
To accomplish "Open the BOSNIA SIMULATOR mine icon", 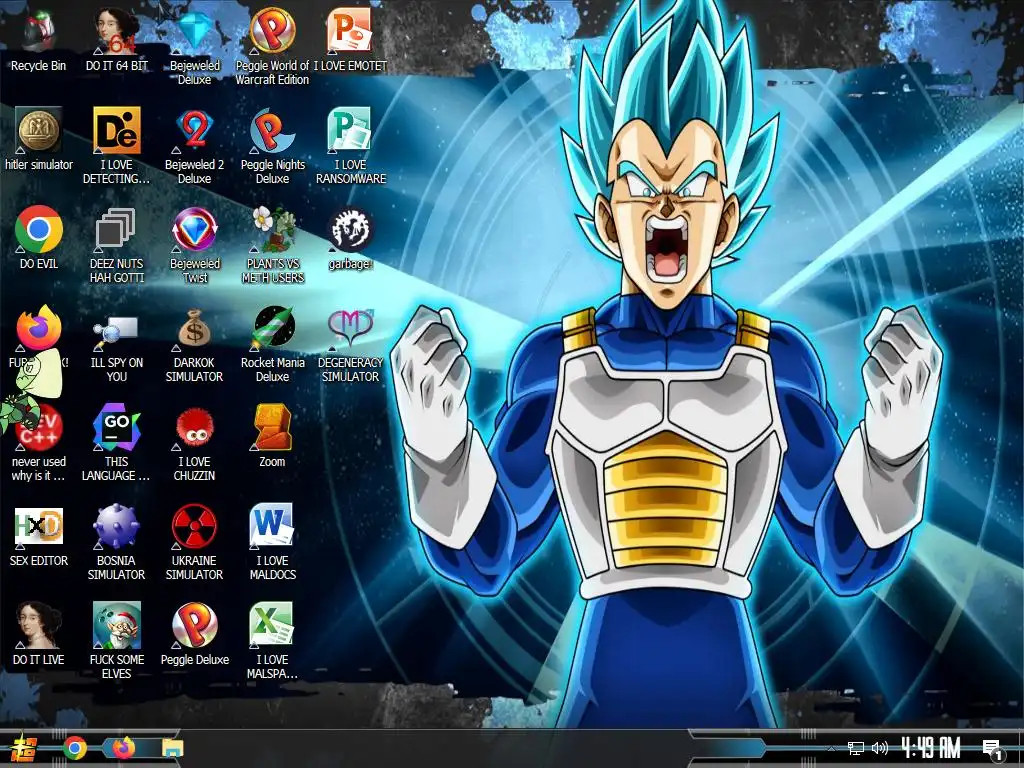I will (117, 542).
